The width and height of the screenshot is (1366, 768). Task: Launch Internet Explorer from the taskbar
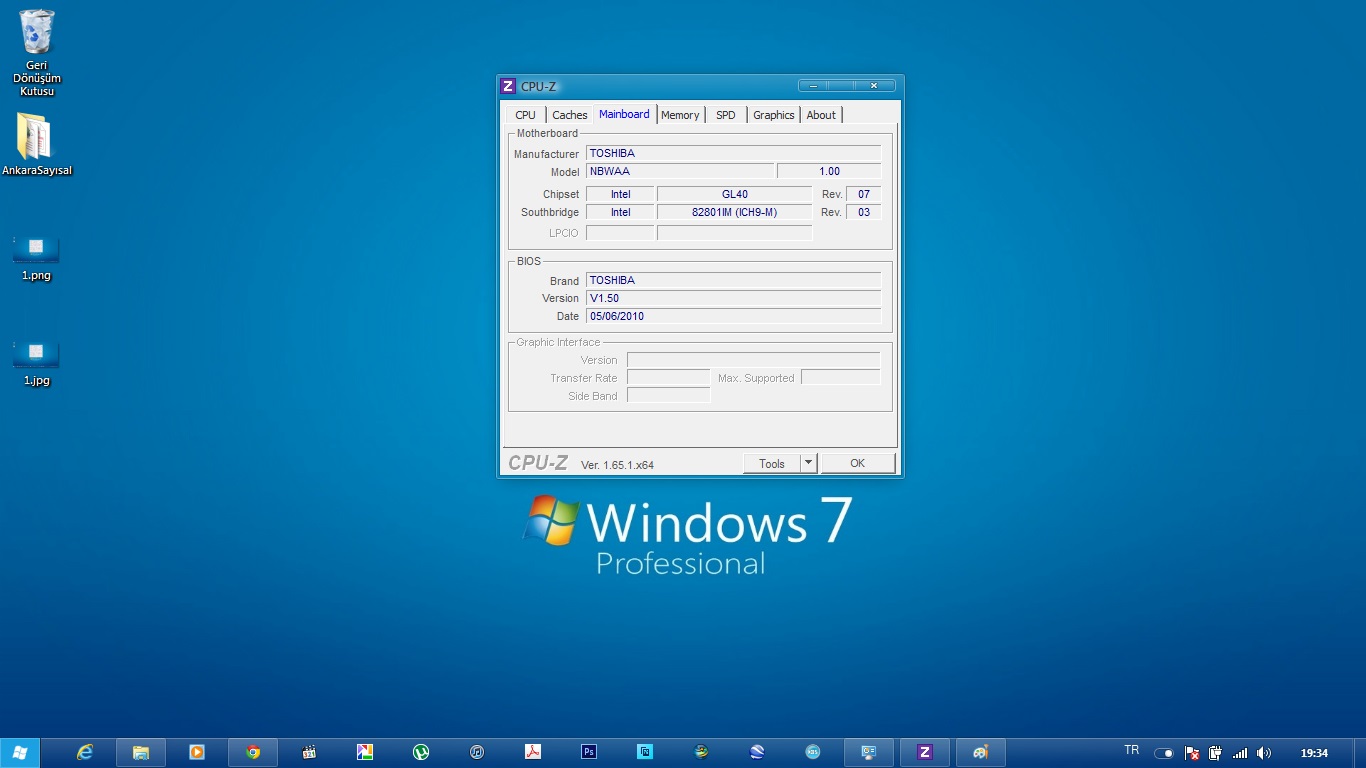pyautogui.click(x=85, y=753)
